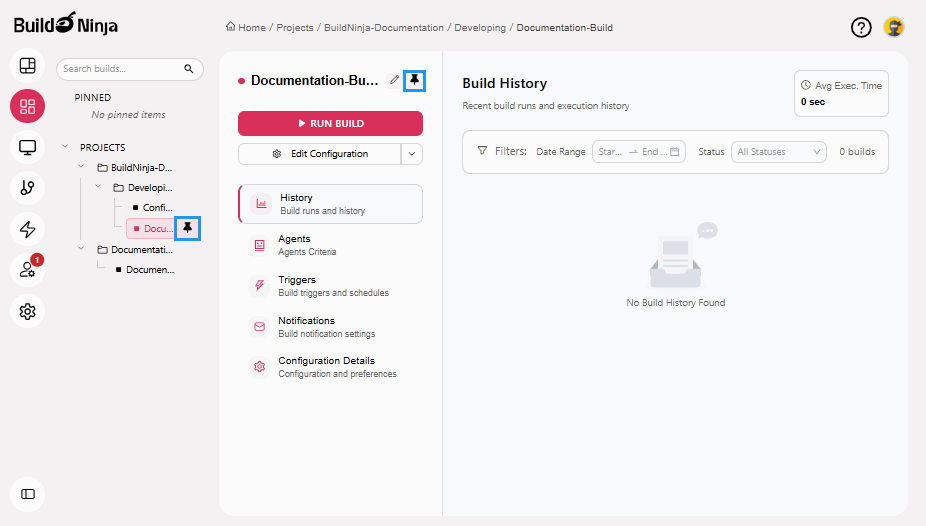The height and width of the screenshot is (526, 926).
Task: Open the version control branch icon
Action: coord(27,188)
